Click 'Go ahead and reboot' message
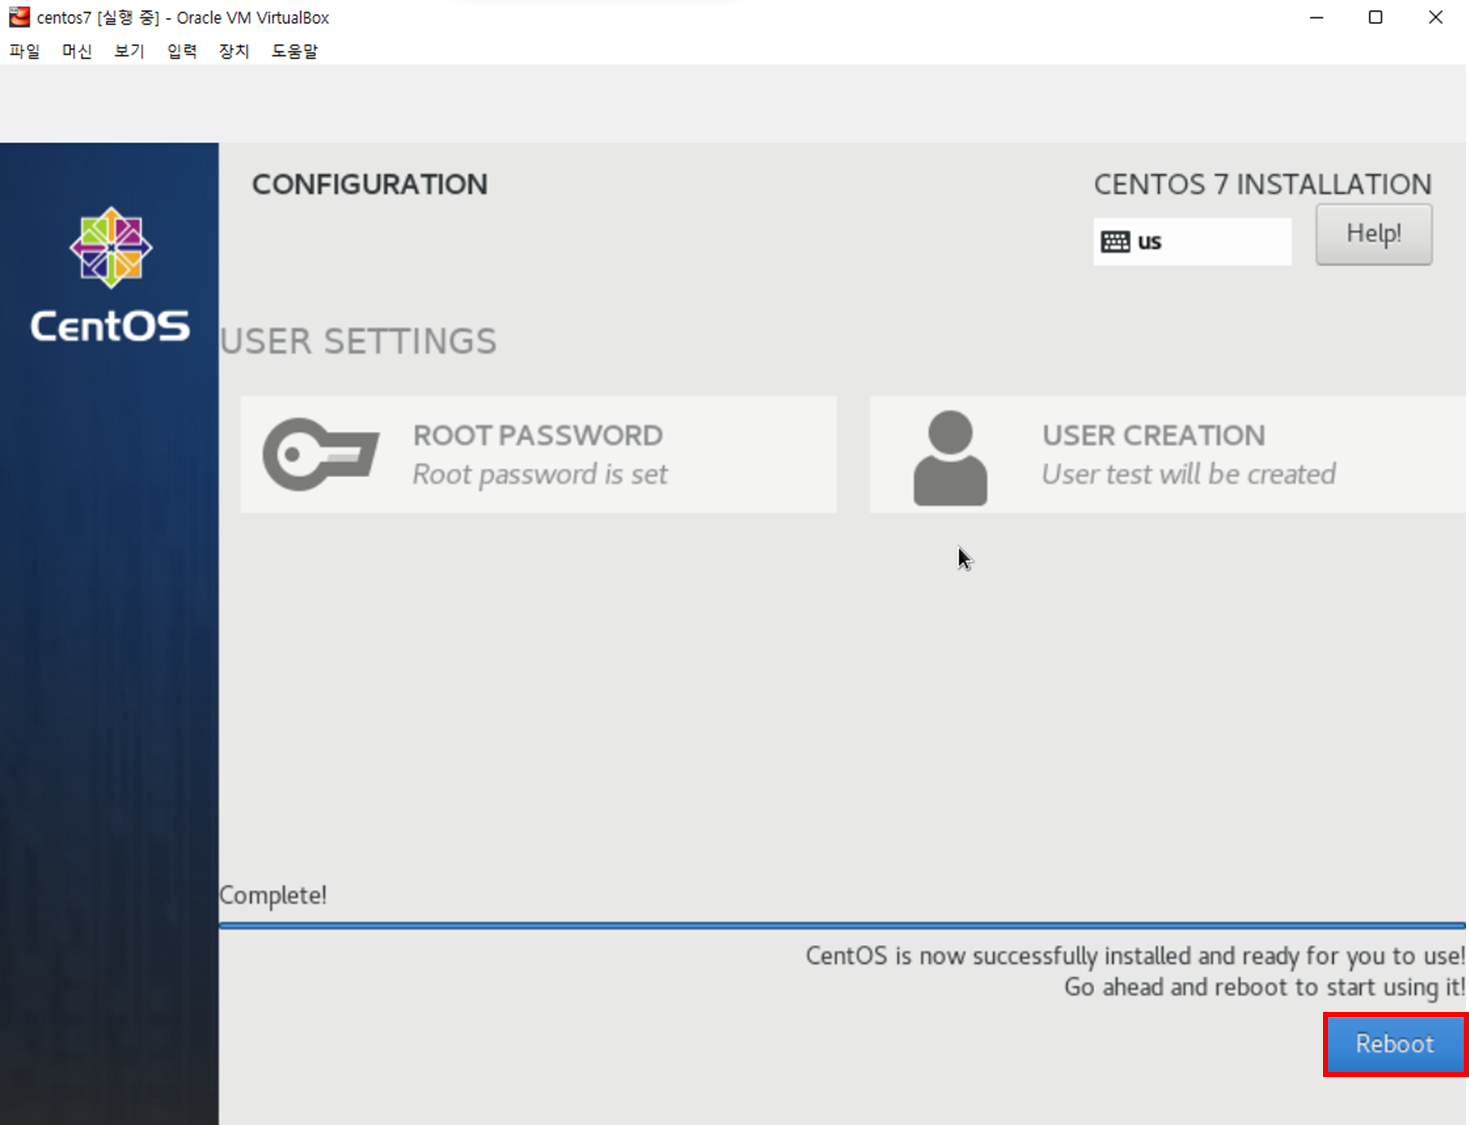 coord(1264,987)
